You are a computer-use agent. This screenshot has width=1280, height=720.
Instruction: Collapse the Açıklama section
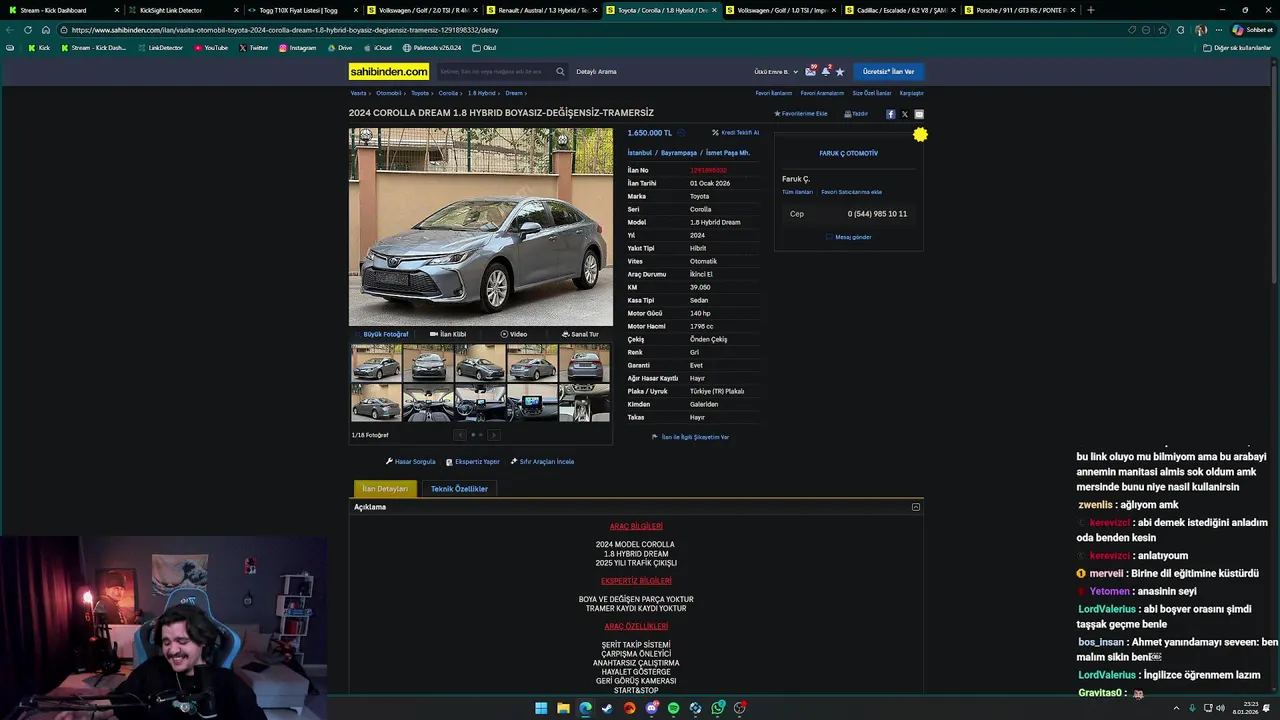tap(915, 507)
